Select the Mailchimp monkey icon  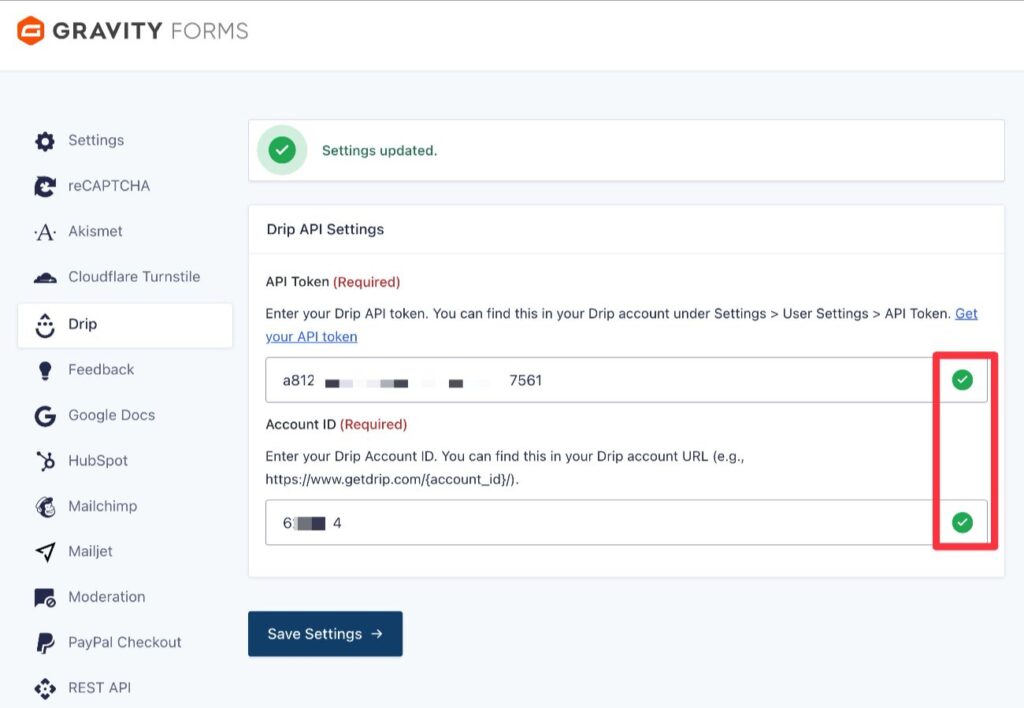point(45,507)
